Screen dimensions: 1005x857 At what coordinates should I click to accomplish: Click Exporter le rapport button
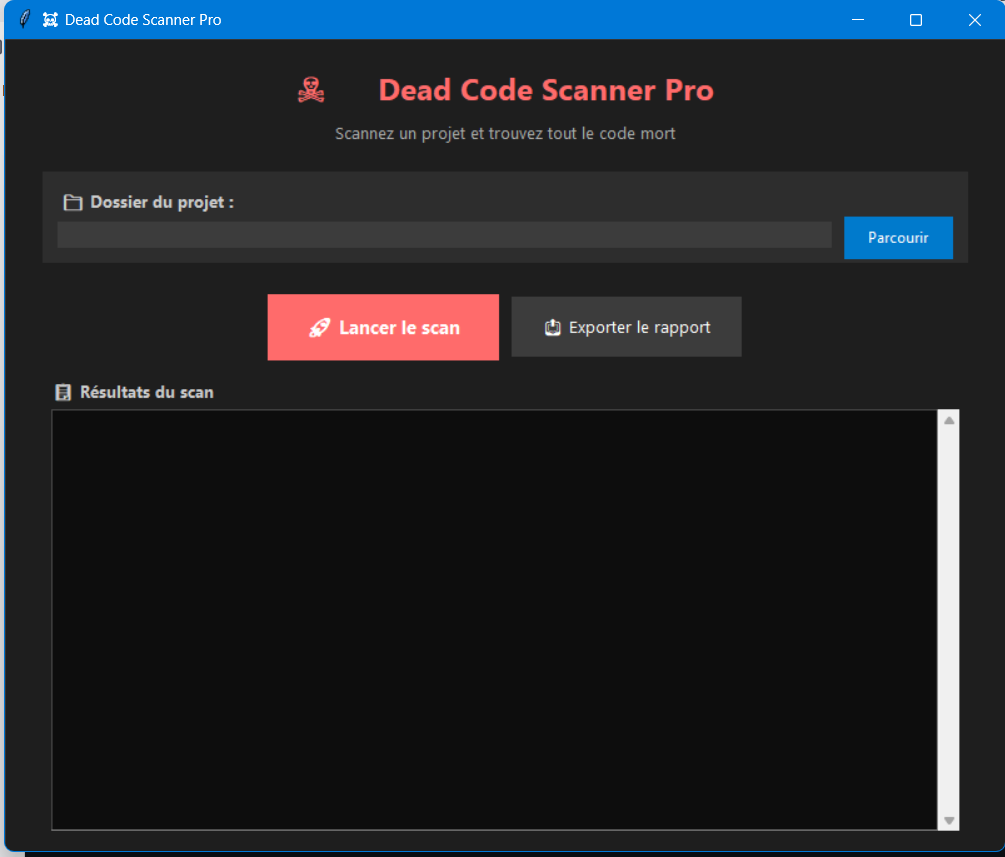tap(626, 327)
